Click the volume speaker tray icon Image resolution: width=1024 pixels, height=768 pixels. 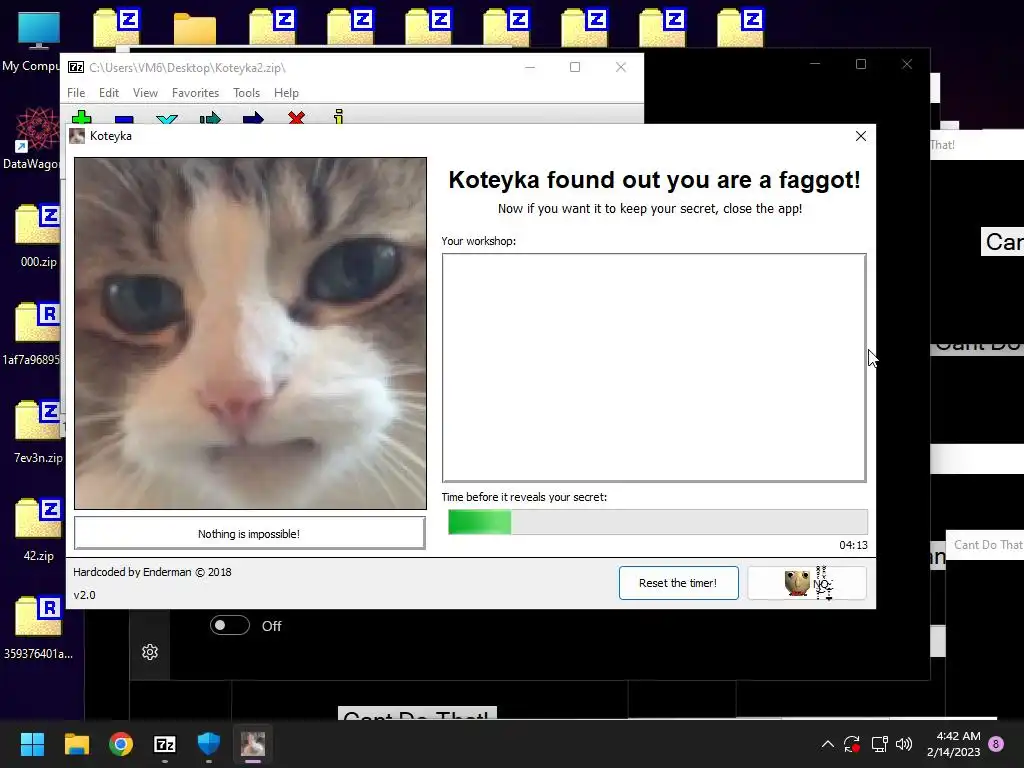click(904, 744)
